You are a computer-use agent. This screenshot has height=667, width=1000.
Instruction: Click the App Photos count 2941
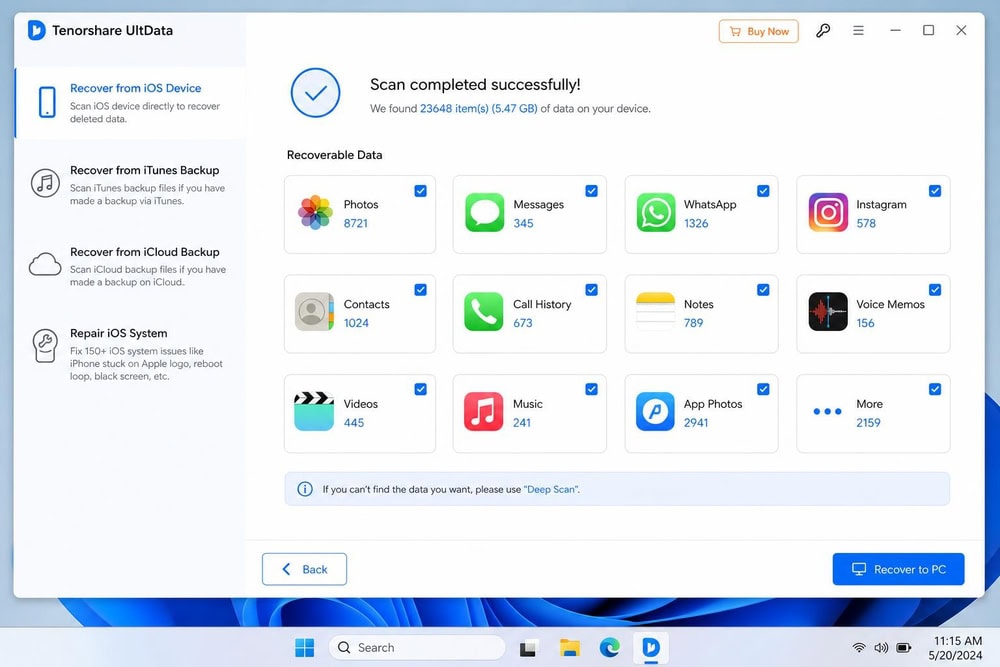point(696,423)
